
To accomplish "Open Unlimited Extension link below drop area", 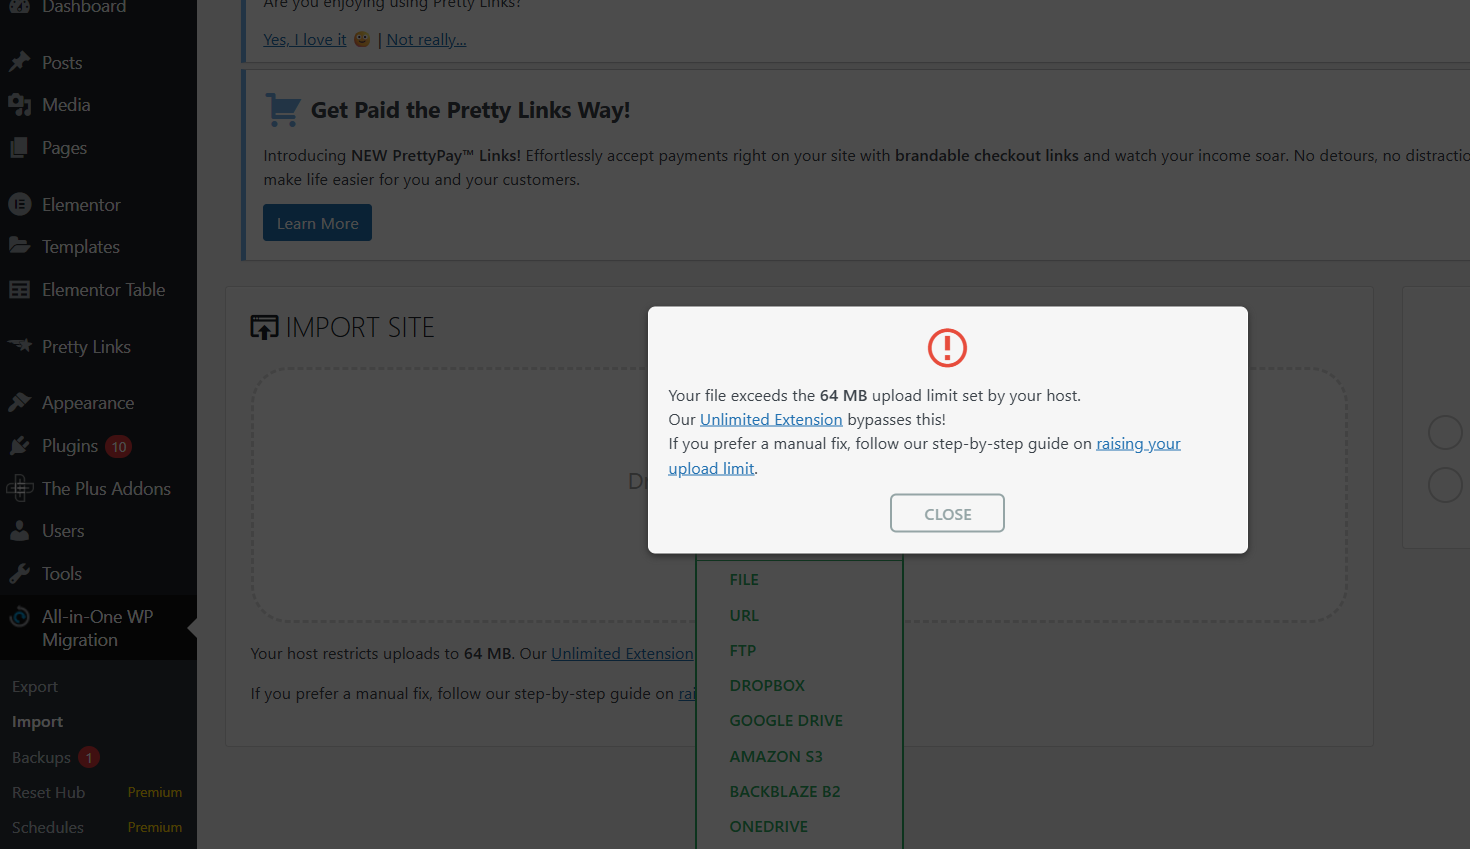I will [x=622, y=654].
